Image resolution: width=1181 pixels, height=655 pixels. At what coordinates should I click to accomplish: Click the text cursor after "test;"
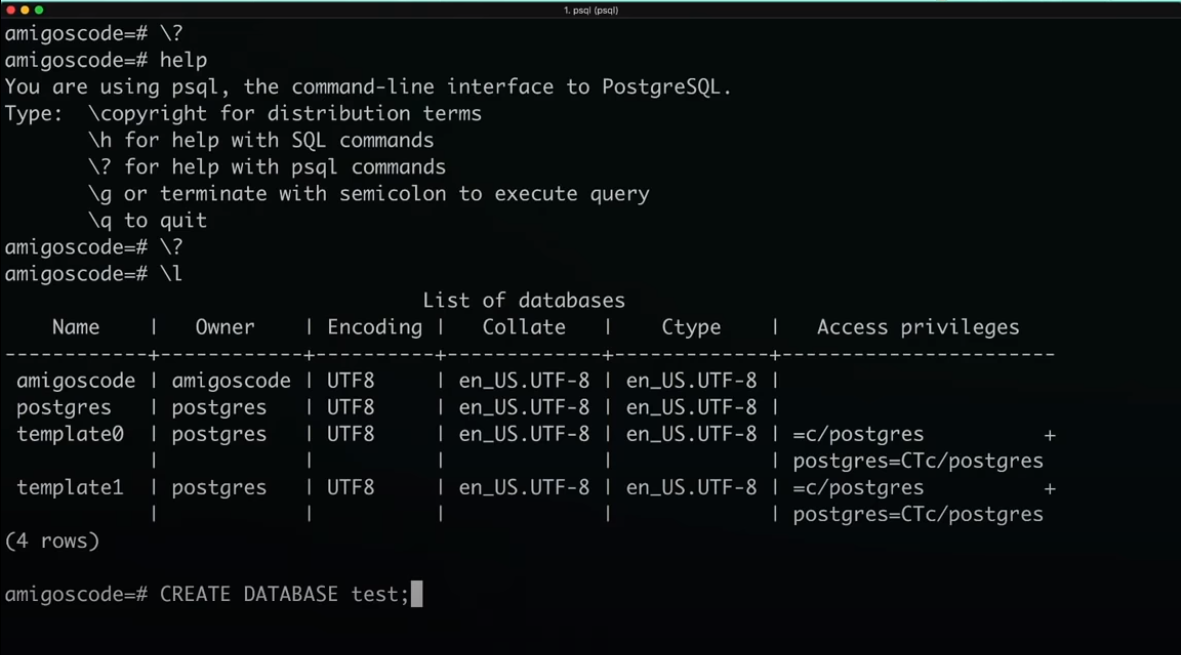(417, 594)
